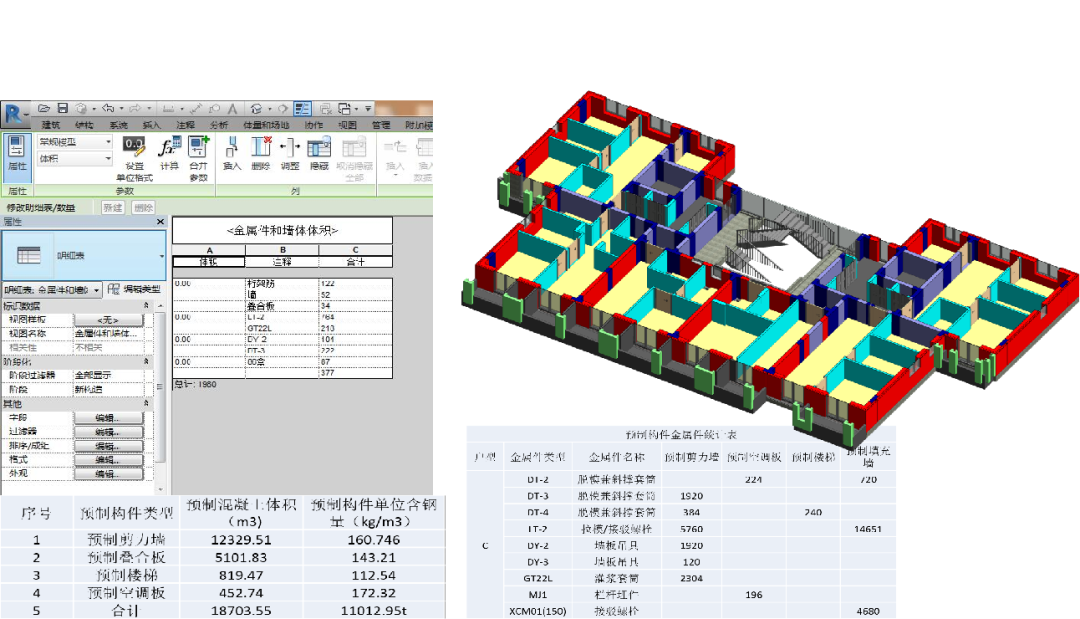Viewport: 1080px width, 619px height.
Task: Collapse the 其他 properties group
Action: click(145, 403)
